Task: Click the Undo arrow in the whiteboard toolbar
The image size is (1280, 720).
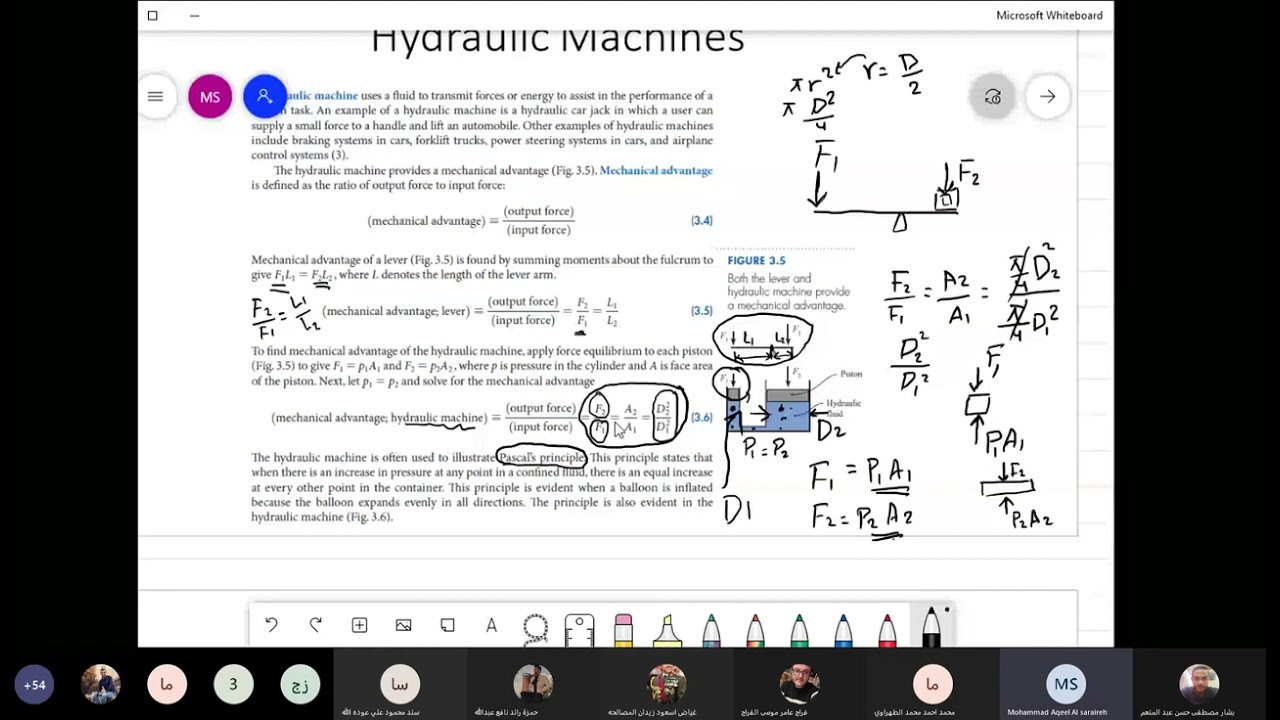Action: click(x=271, y=625)
